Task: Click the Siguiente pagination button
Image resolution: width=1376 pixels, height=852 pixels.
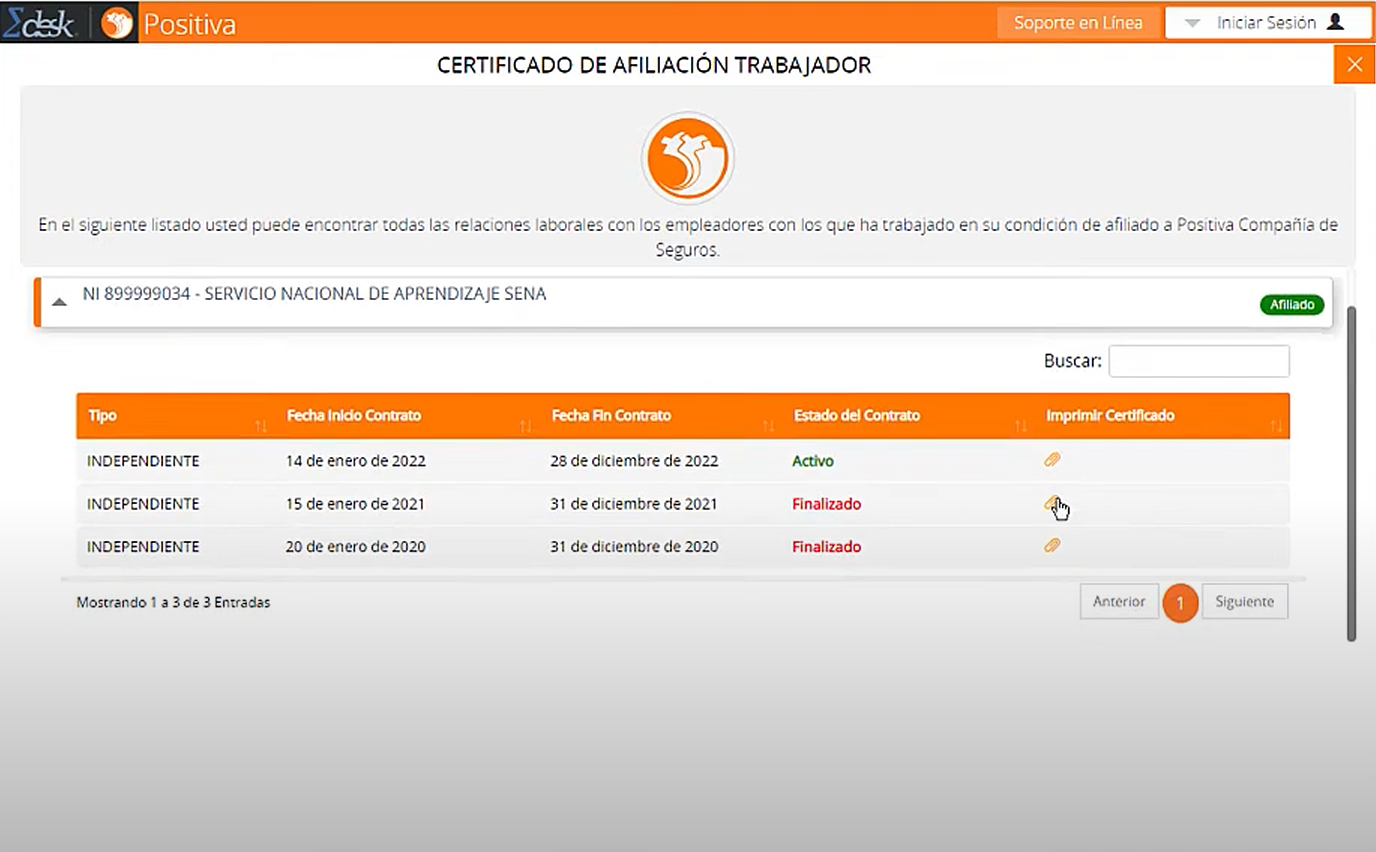Action: click(x=1243, y=601)
